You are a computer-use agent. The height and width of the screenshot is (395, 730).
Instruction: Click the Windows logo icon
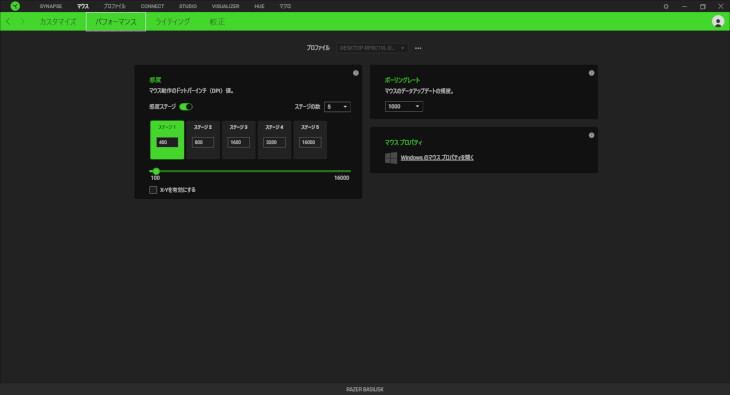[391, 157]
